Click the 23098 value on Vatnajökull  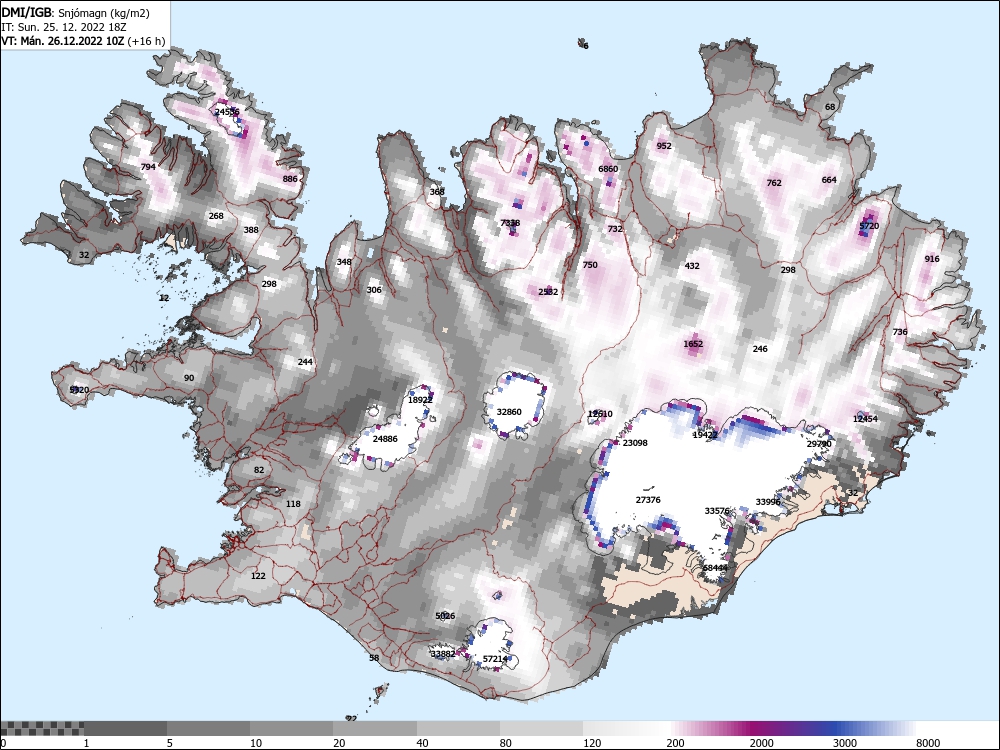(x=635, y=443)
